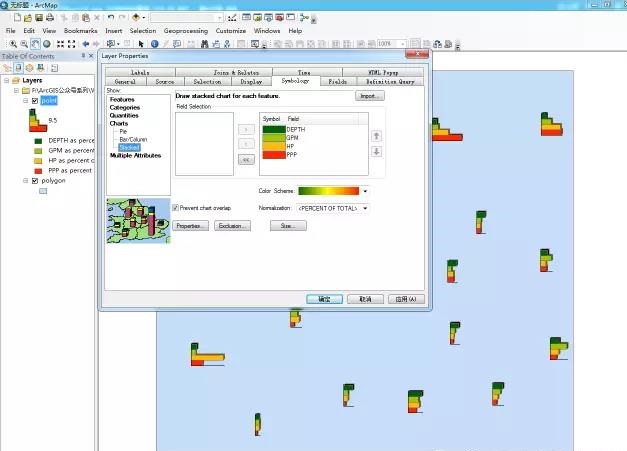Image resolution: width=627 pixels, height=451 pixels.
Task: Switch to the Fields tab
Action: [x=338, y=82]
